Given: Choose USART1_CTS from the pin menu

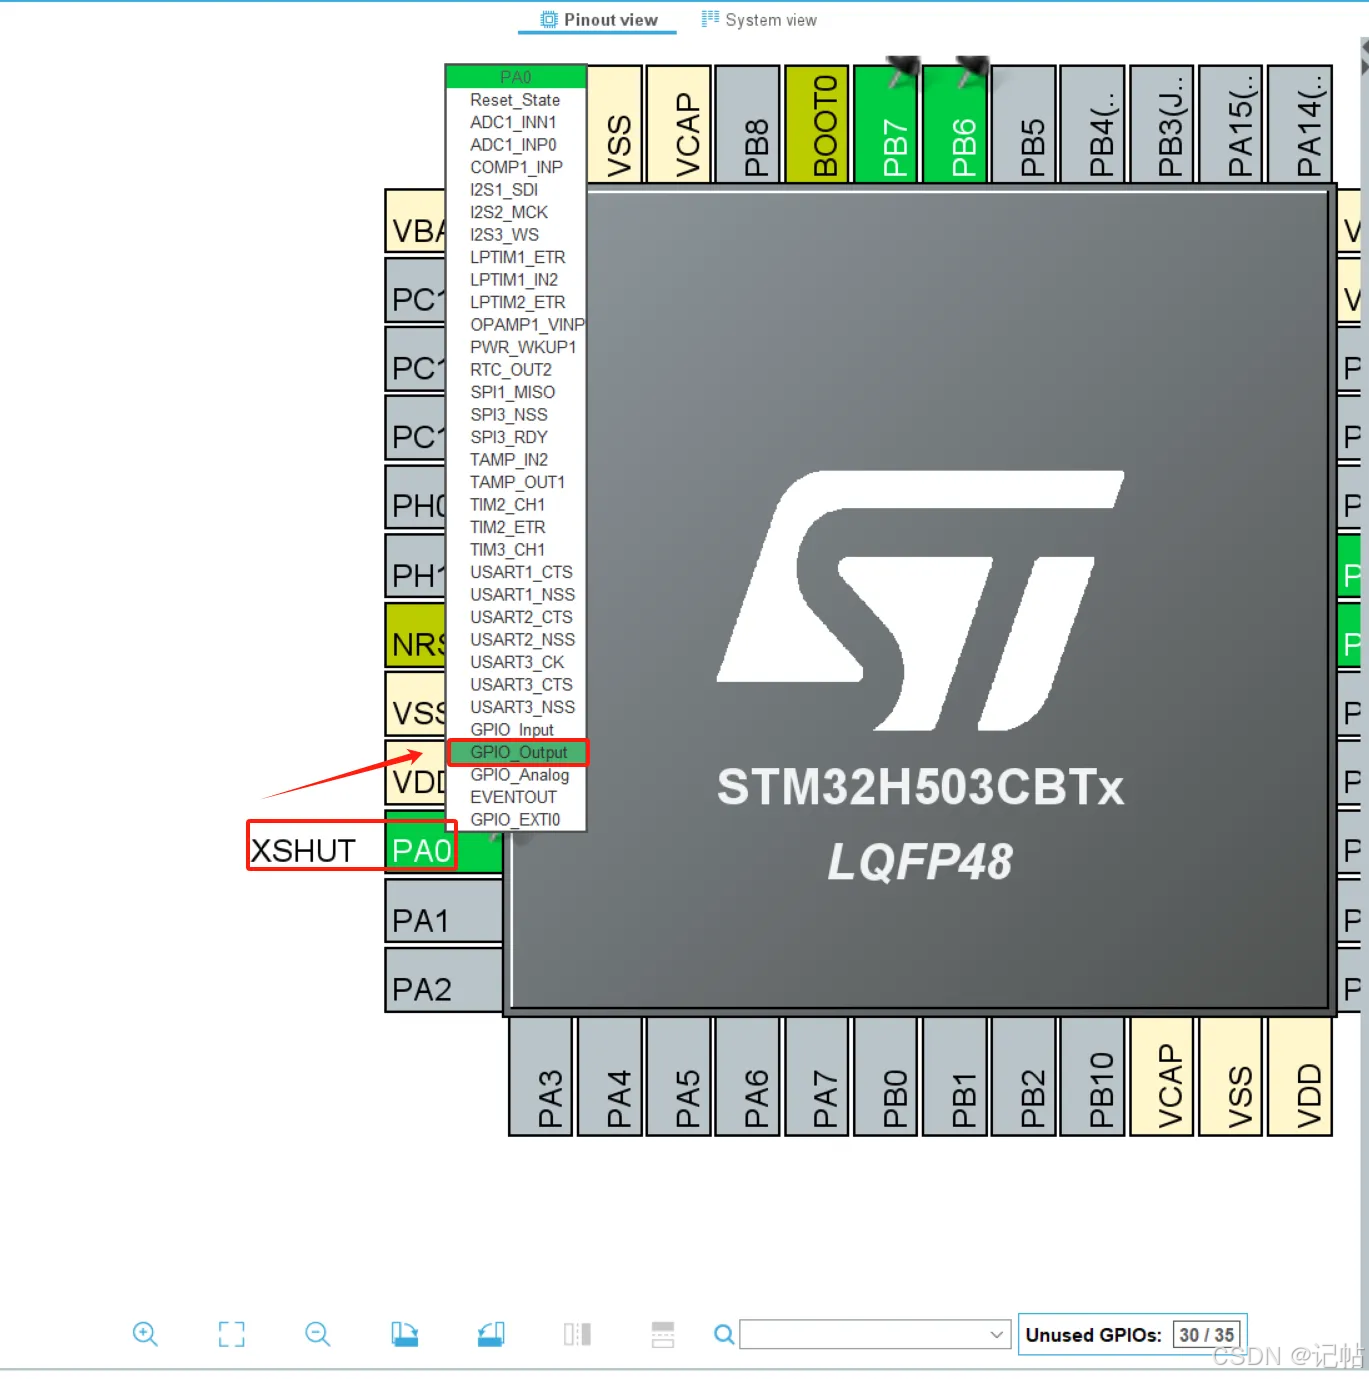Looking at the screenshot, I should (515, 572).
